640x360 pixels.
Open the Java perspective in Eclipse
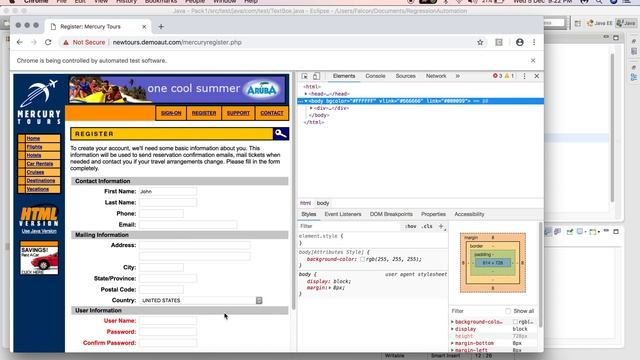click(626, 23)
